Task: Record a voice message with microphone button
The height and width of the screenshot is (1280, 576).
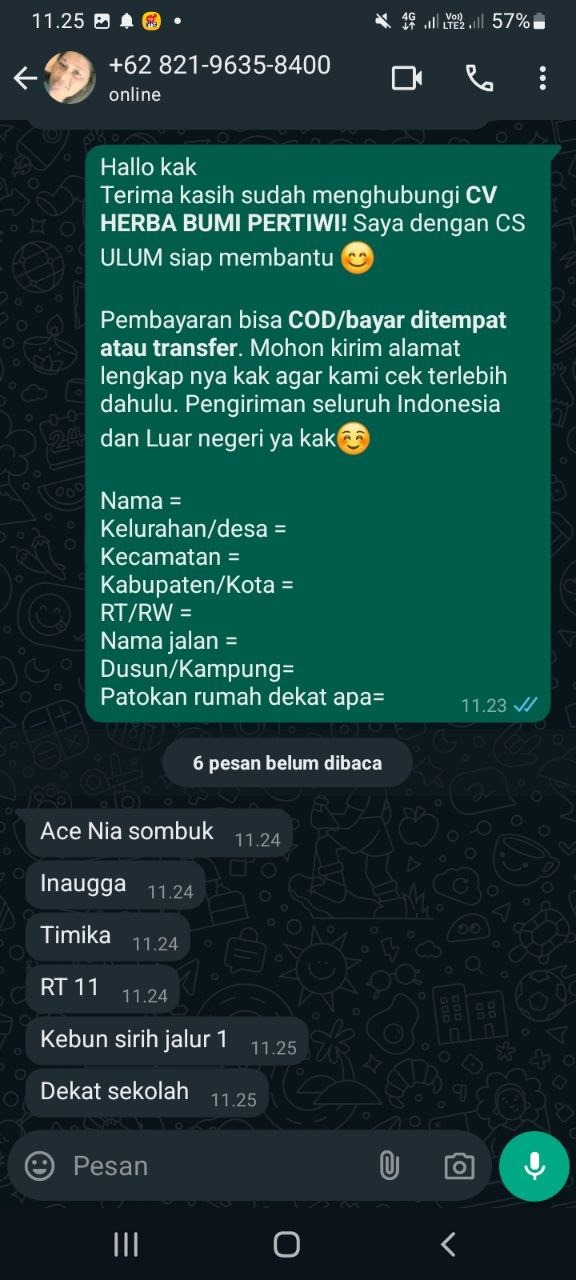Action: [534, 1166]
